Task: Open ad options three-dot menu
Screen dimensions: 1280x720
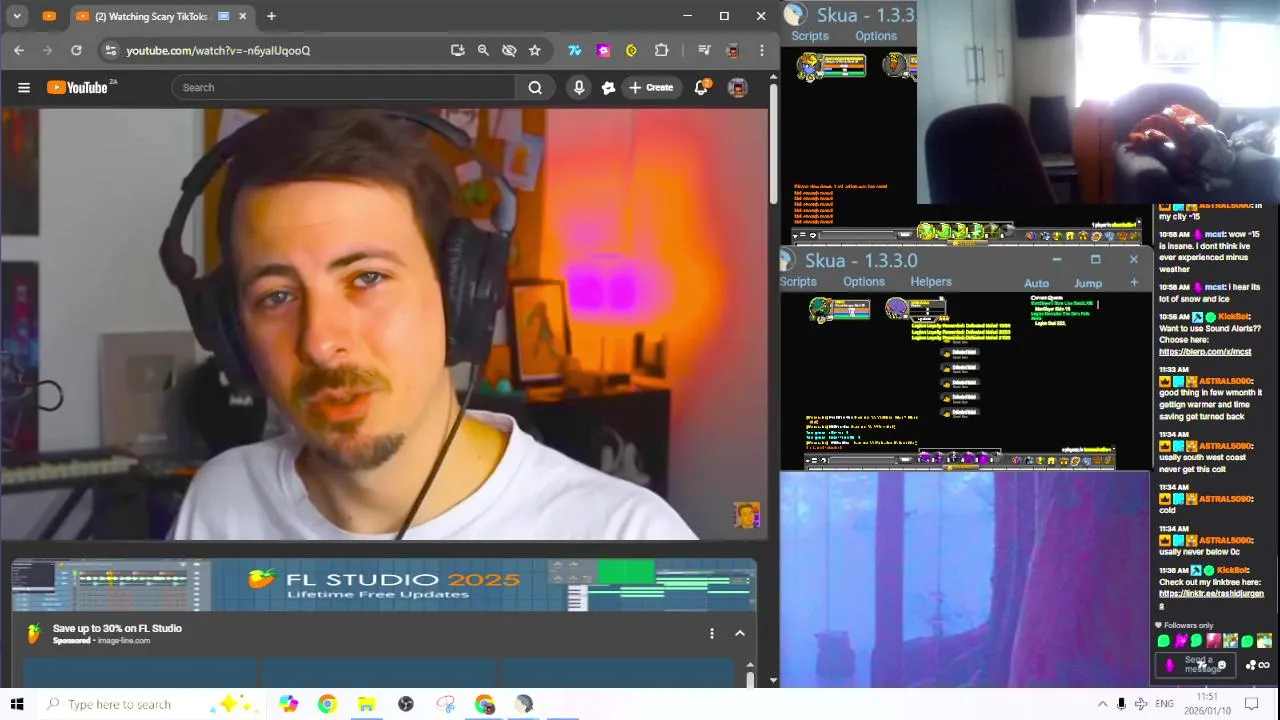Action: click(711, 633)
